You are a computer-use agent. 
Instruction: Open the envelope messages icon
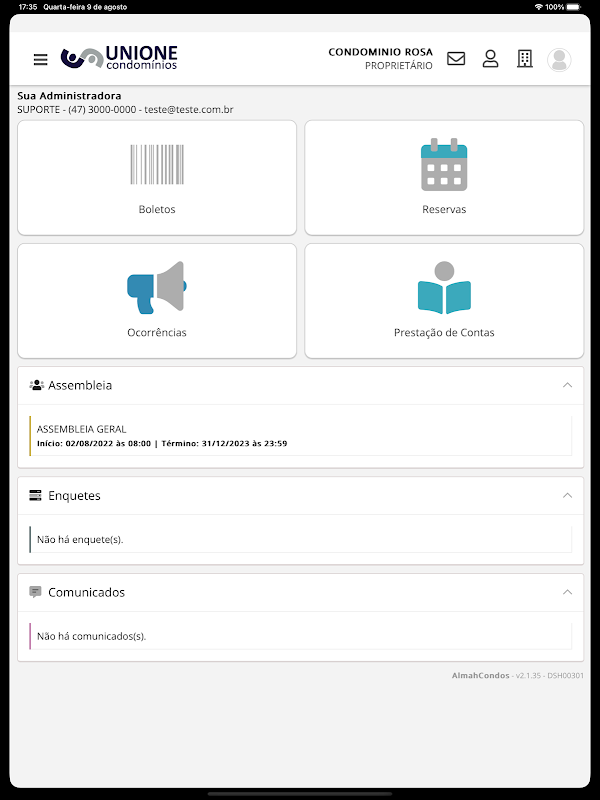coord(456,59)
